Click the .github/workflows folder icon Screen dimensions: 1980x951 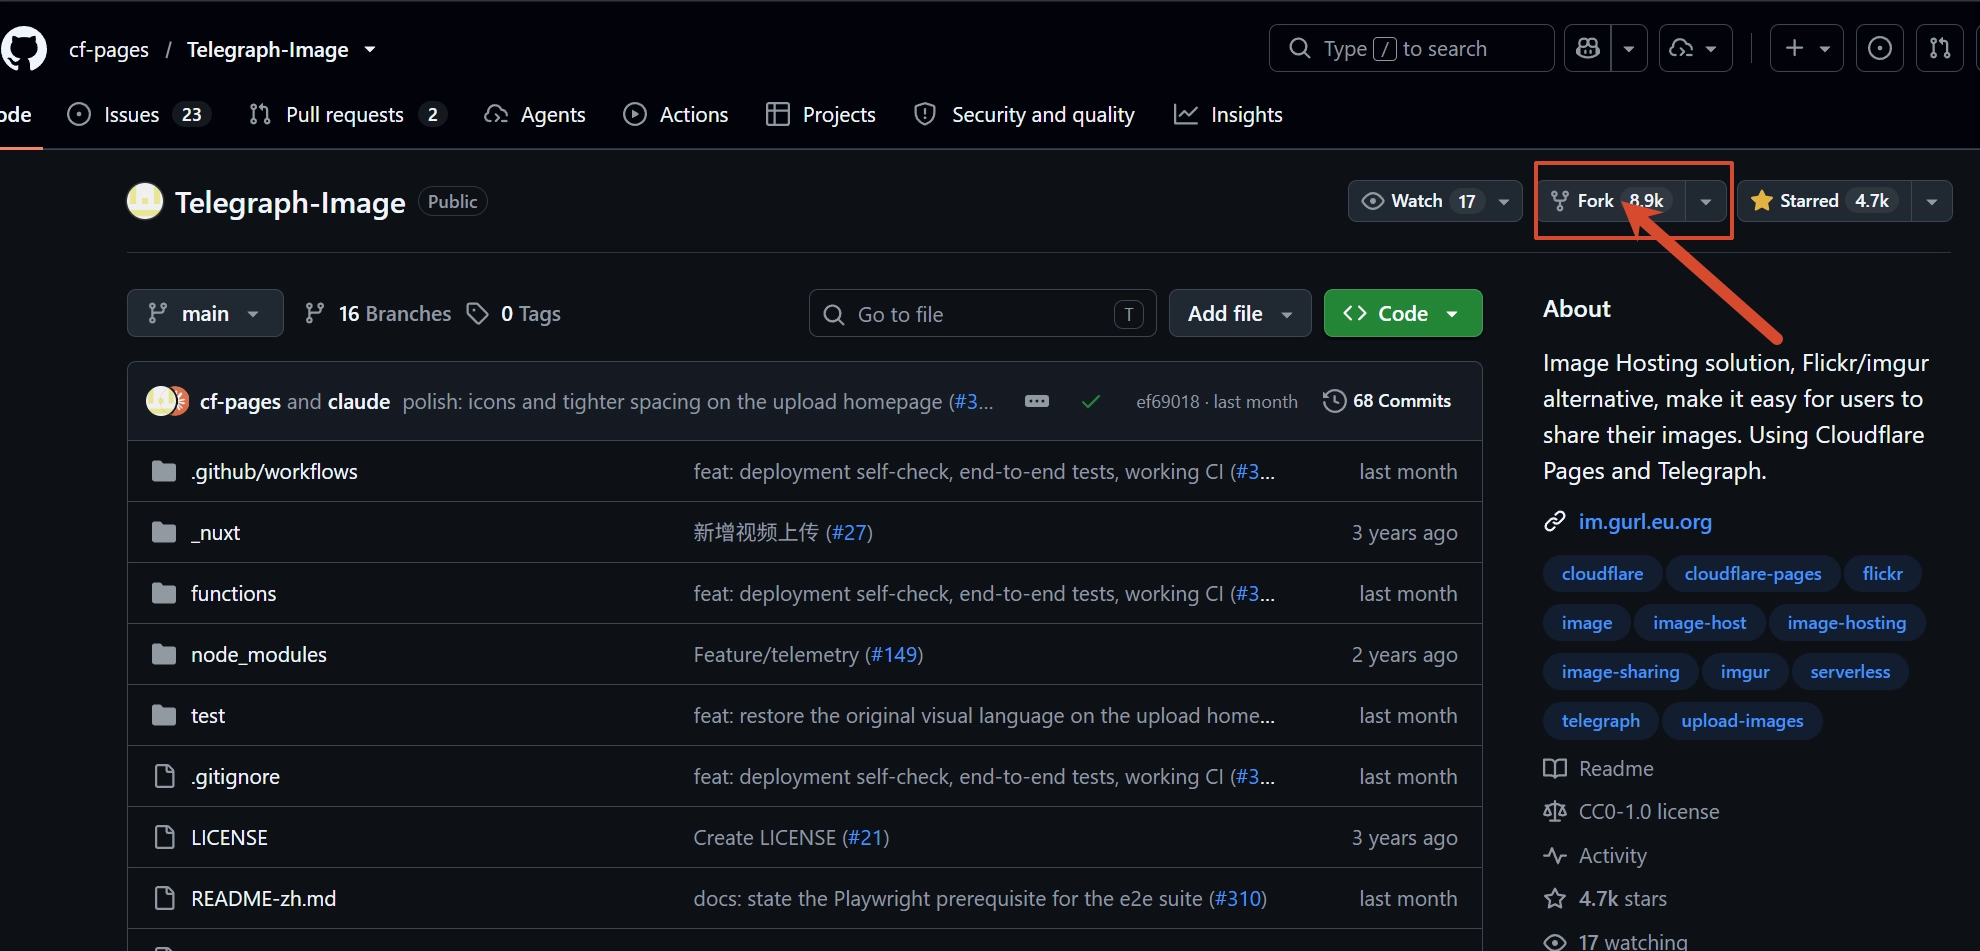164,471
